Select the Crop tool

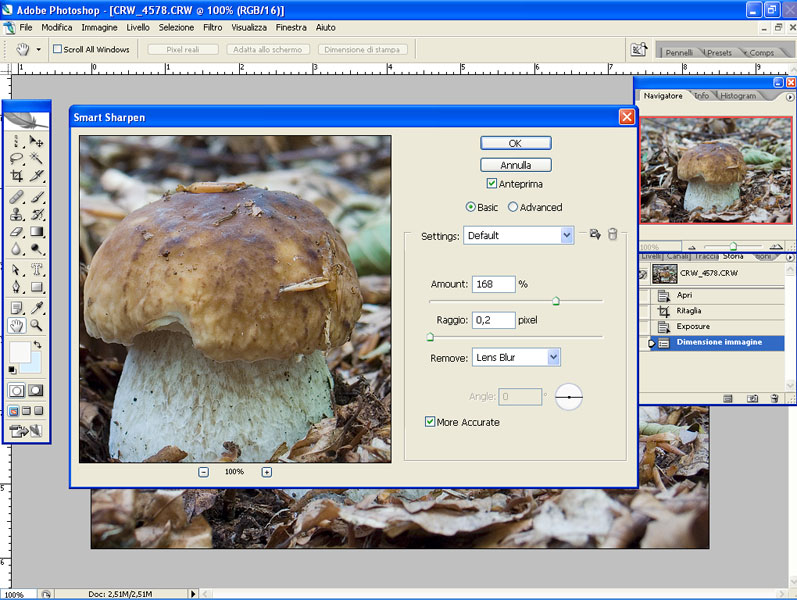pyautogui.click(x=17, y=176)
